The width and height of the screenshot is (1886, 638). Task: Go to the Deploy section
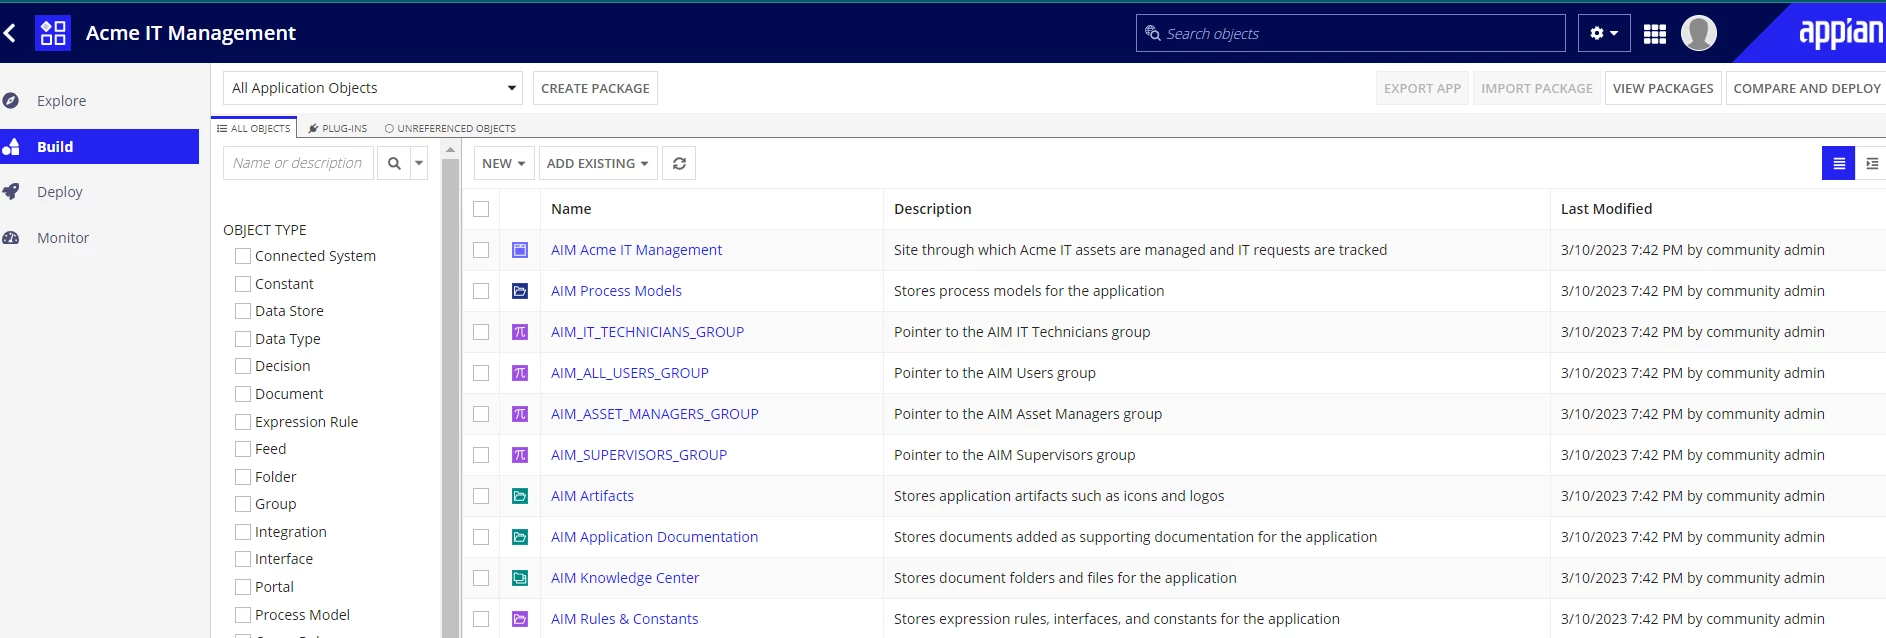click(x=60, y=192)
